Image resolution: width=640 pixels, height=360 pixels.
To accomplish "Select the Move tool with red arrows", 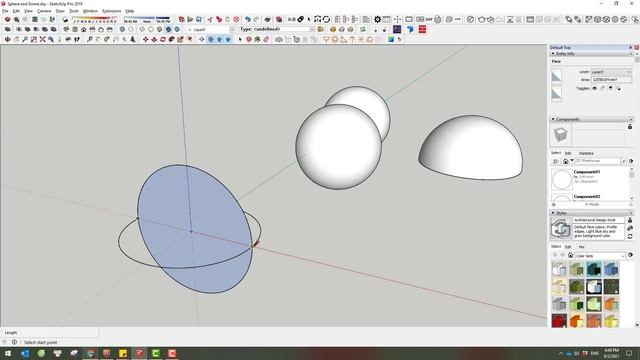I will (145, 39).
